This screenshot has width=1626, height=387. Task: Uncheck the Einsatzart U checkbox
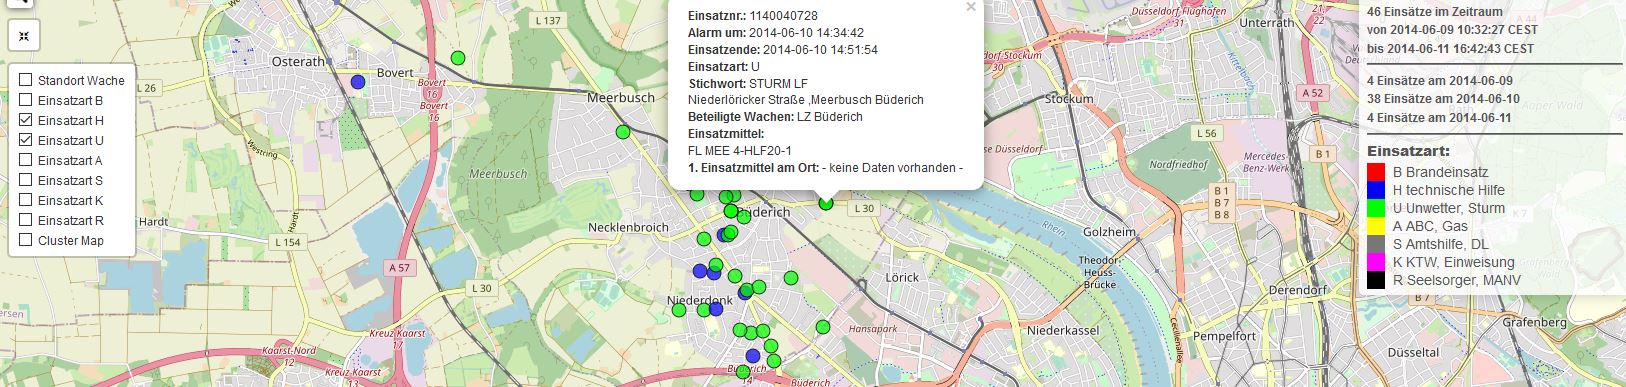(26, 140)
